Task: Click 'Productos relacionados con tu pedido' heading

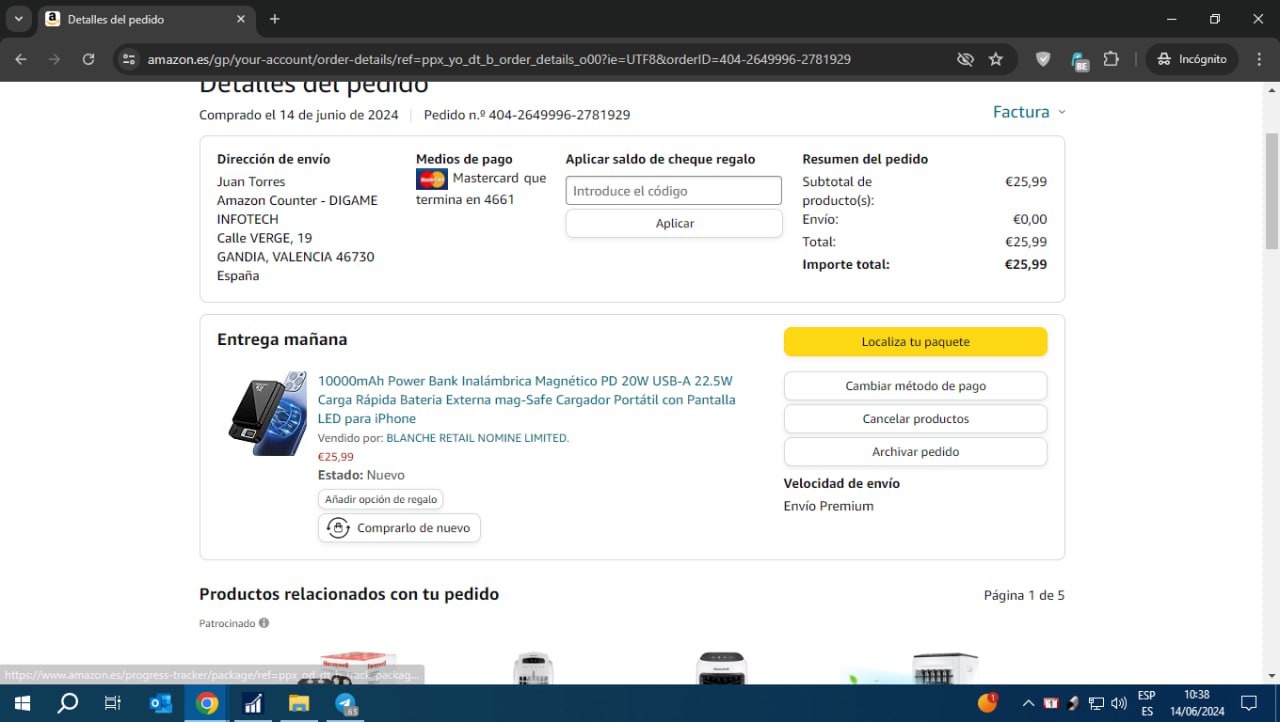Action: click(349, 594)
